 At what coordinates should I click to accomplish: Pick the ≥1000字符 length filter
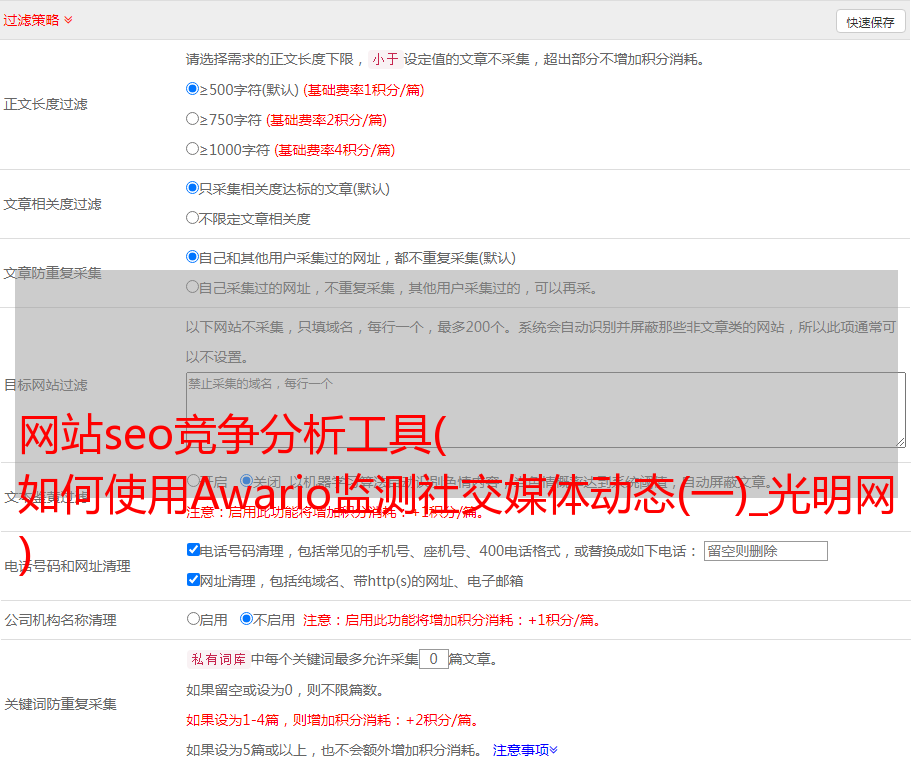point(192,149)
